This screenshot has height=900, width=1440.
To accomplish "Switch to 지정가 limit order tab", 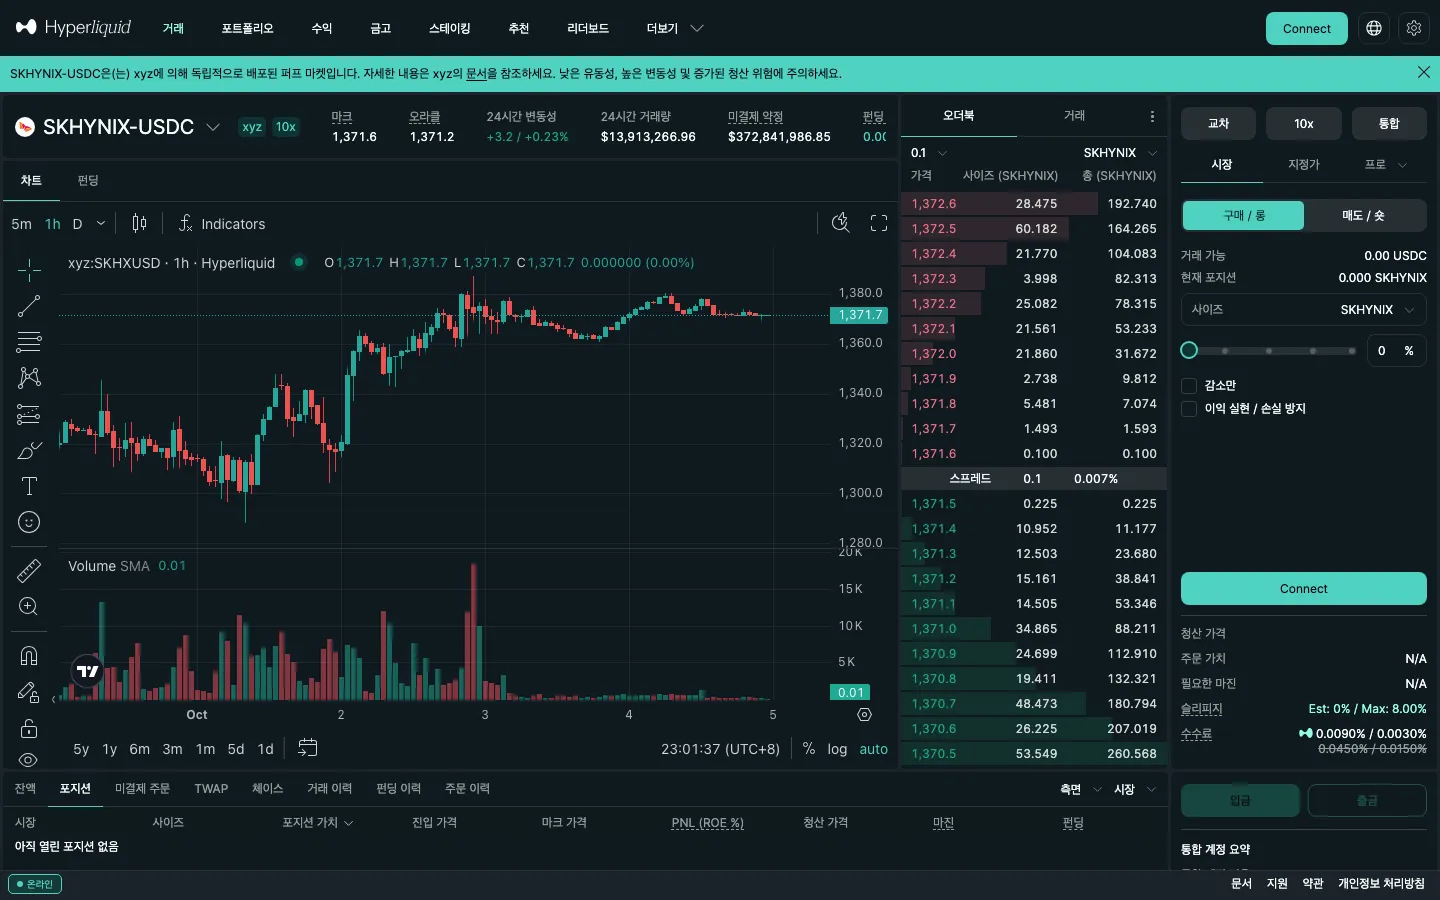I will point(1304,165).
